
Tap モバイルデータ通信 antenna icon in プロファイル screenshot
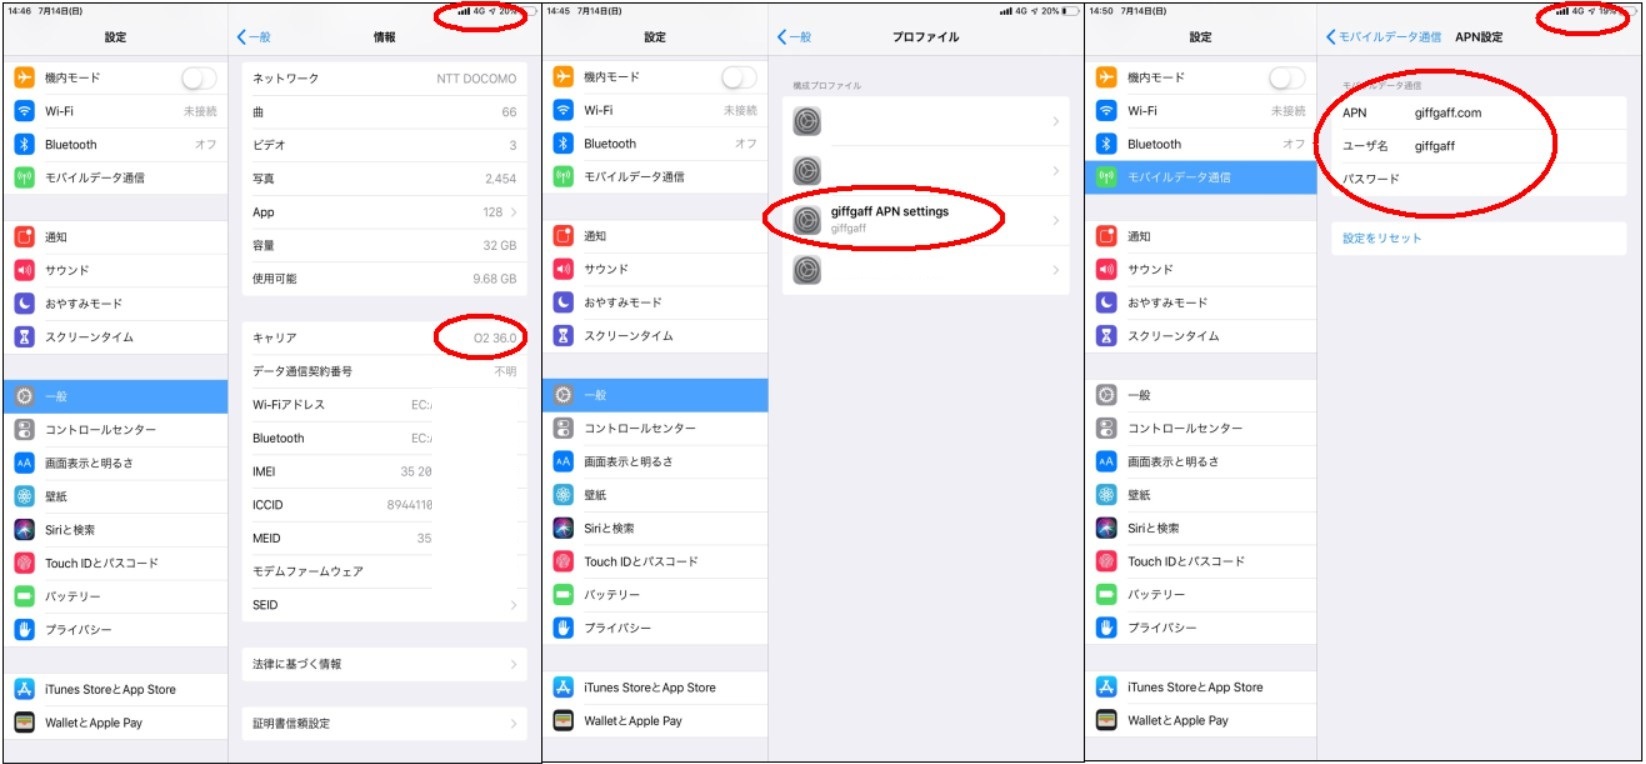tap(563, 176)
